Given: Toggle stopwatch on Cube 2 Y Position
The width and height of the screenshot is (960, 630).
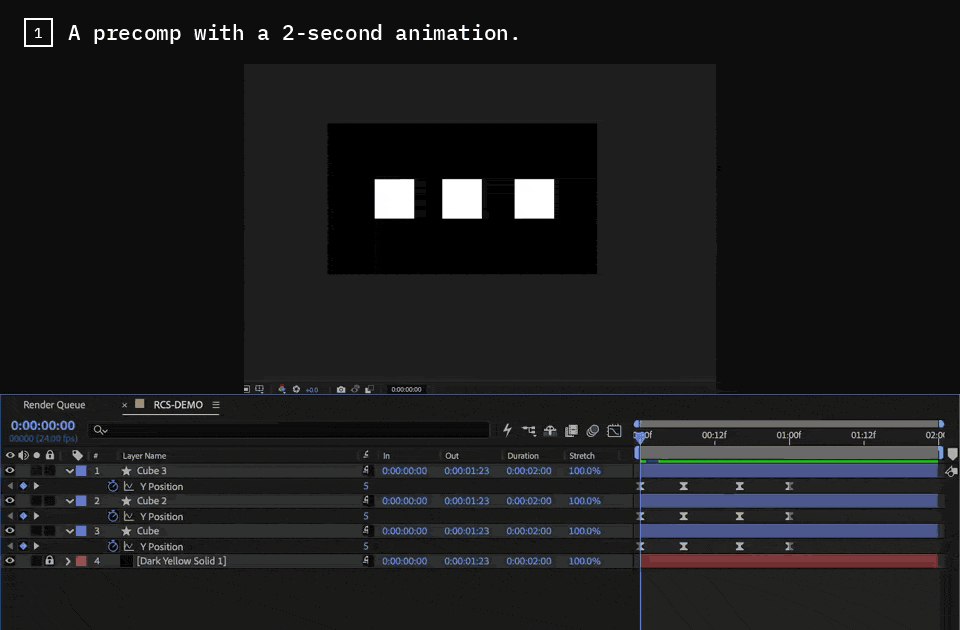Looking at the screenshot, I should click(x=113, y=516).
